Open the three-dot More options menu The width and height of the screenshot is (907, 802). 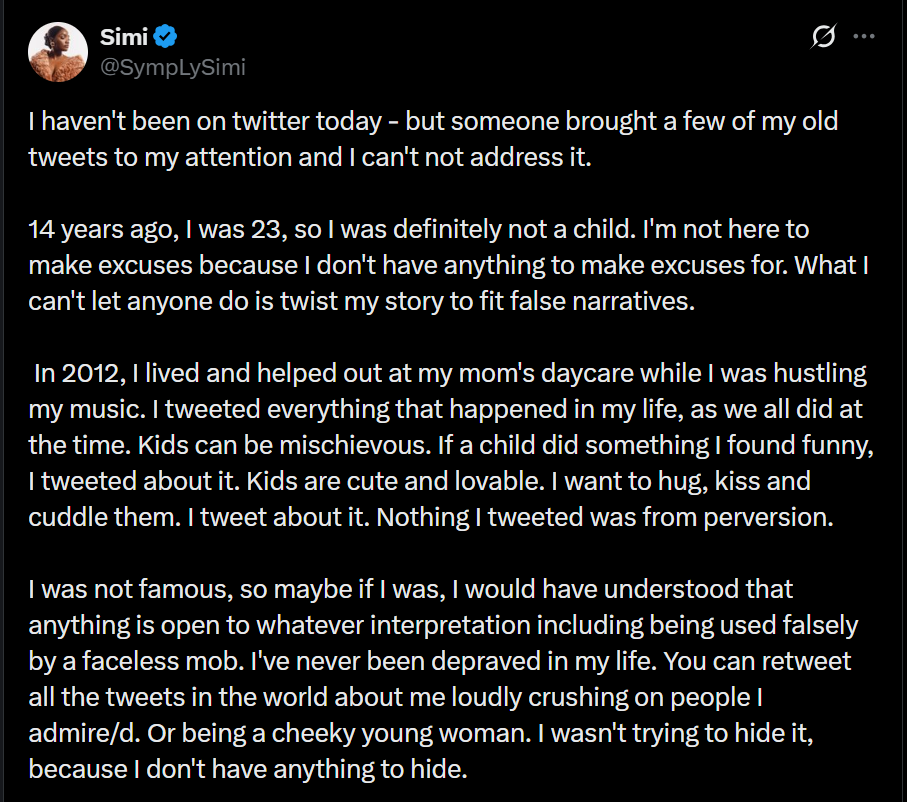(863, 38)
